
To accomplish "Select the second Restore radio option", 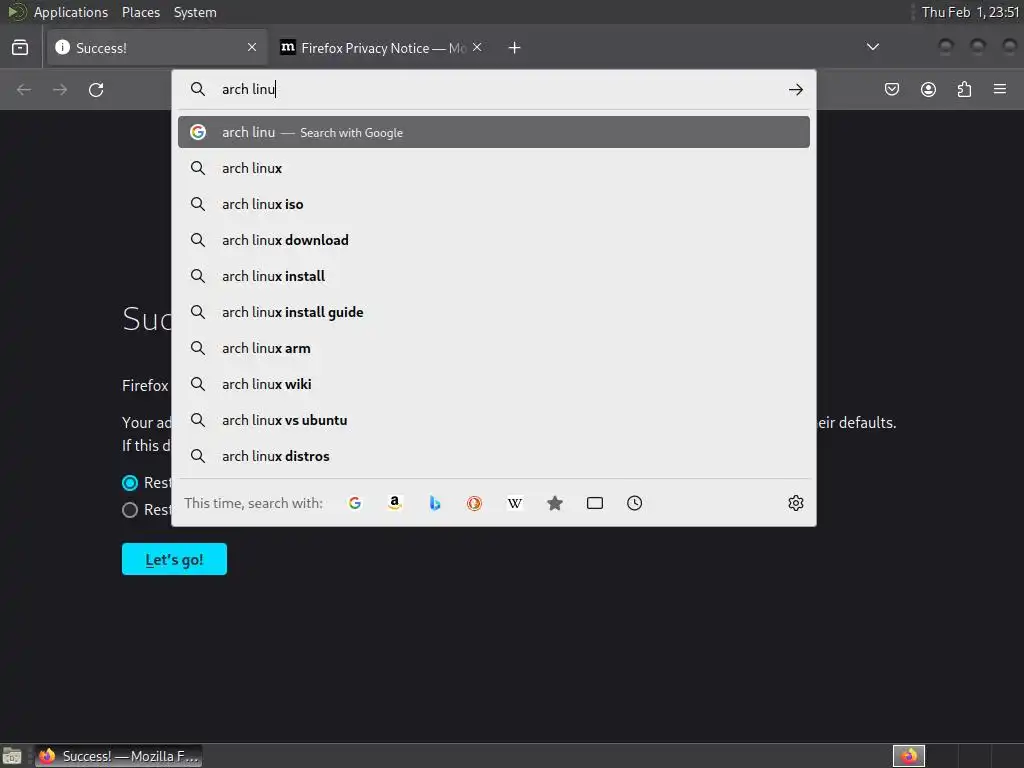I will (130, 509).
